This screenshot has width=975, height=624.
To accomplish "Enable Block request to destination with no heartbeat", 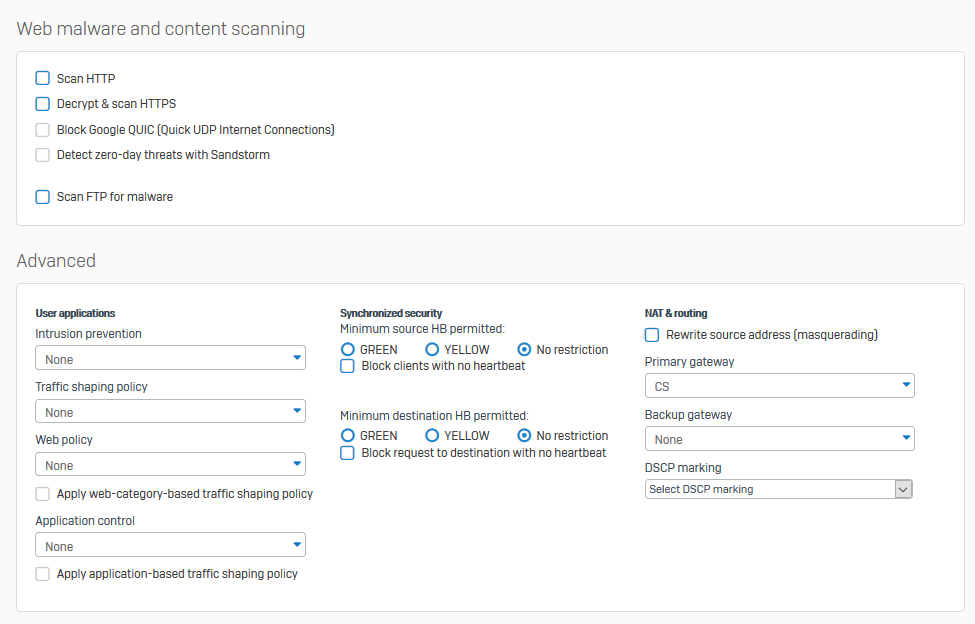I will pyautogui.click(x=348, y=453).
